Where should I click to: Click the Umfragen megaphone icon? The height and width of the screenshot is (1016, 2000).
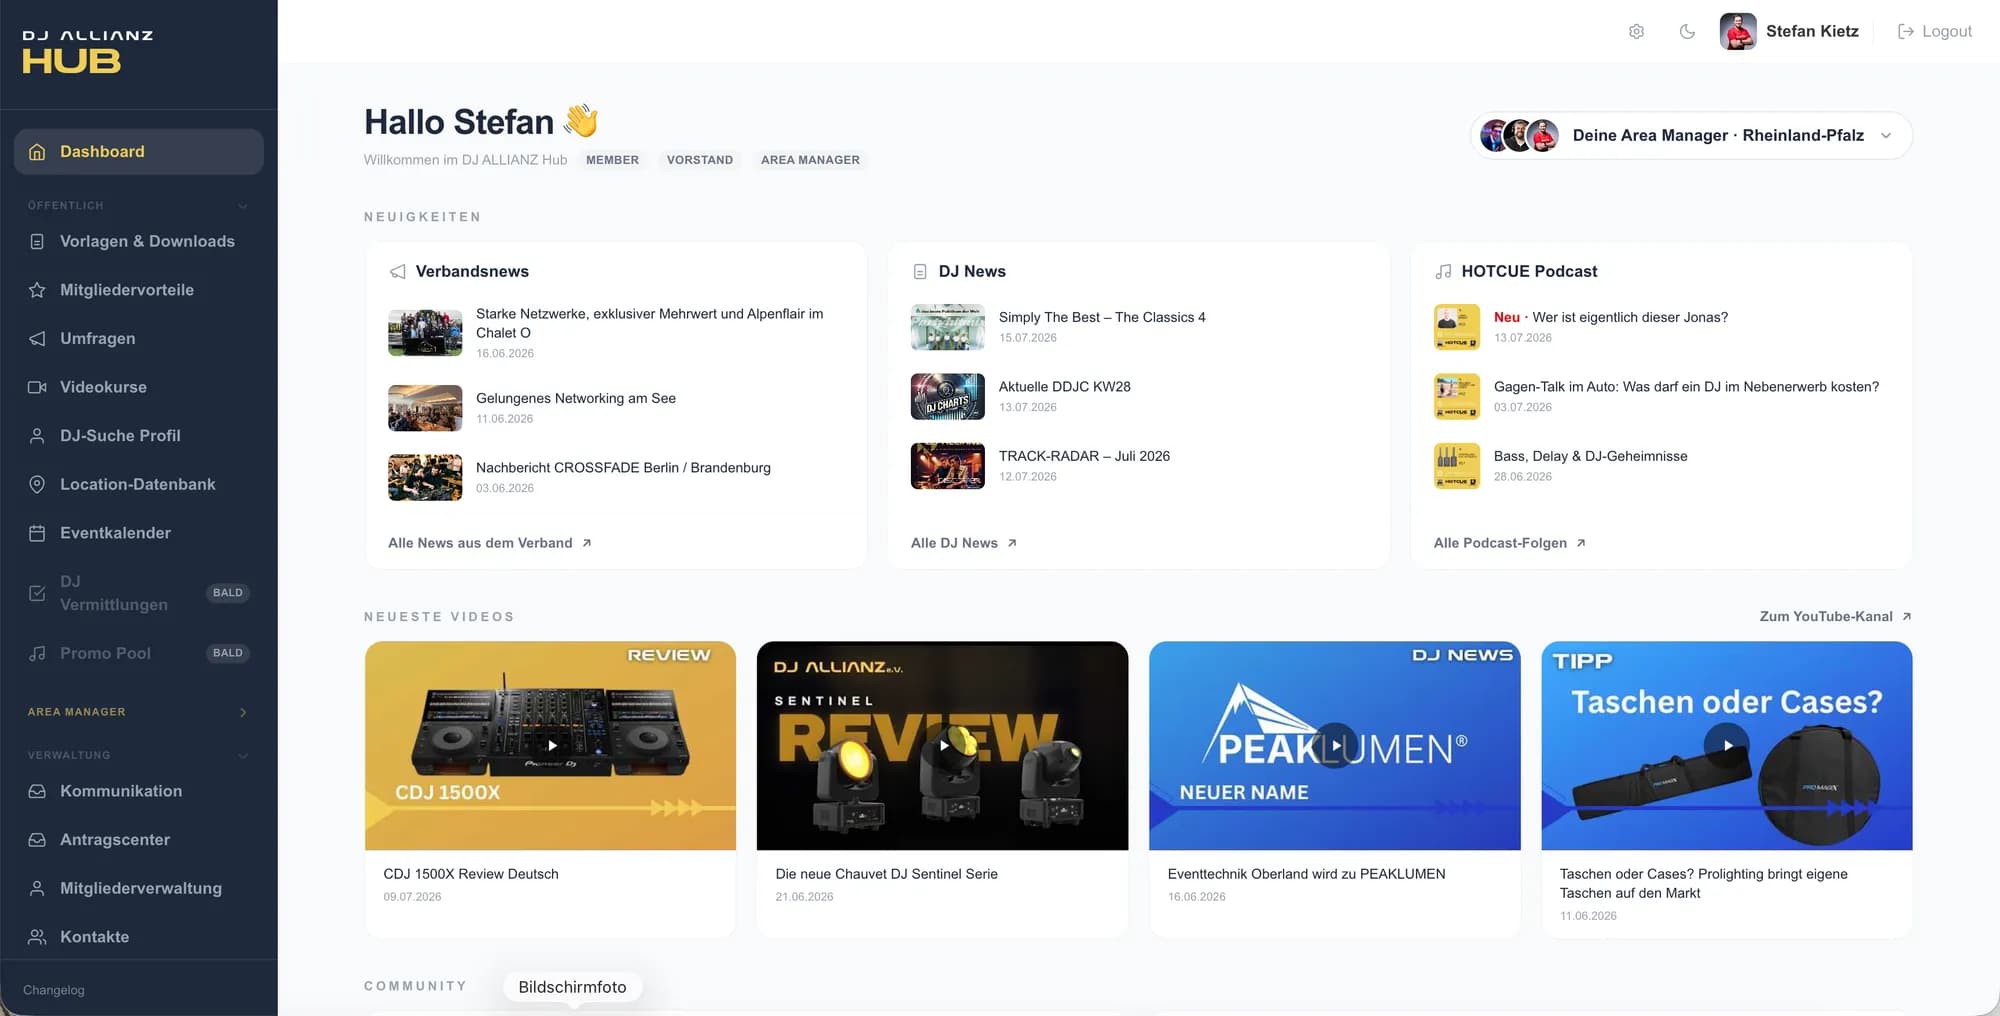[37, 339]
